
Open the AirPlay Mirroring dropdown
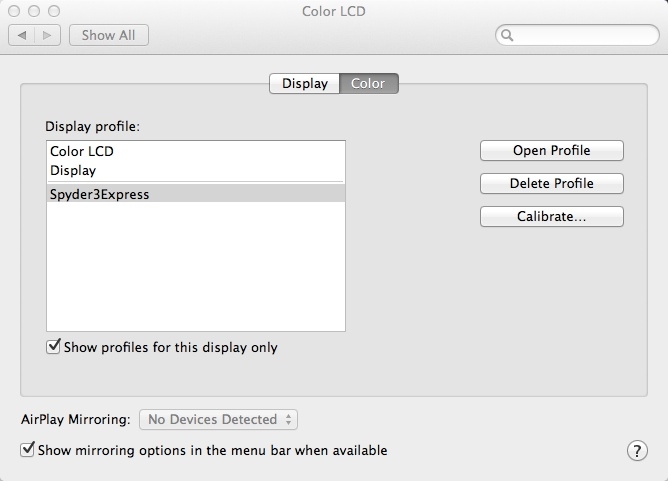click(219, 420)
